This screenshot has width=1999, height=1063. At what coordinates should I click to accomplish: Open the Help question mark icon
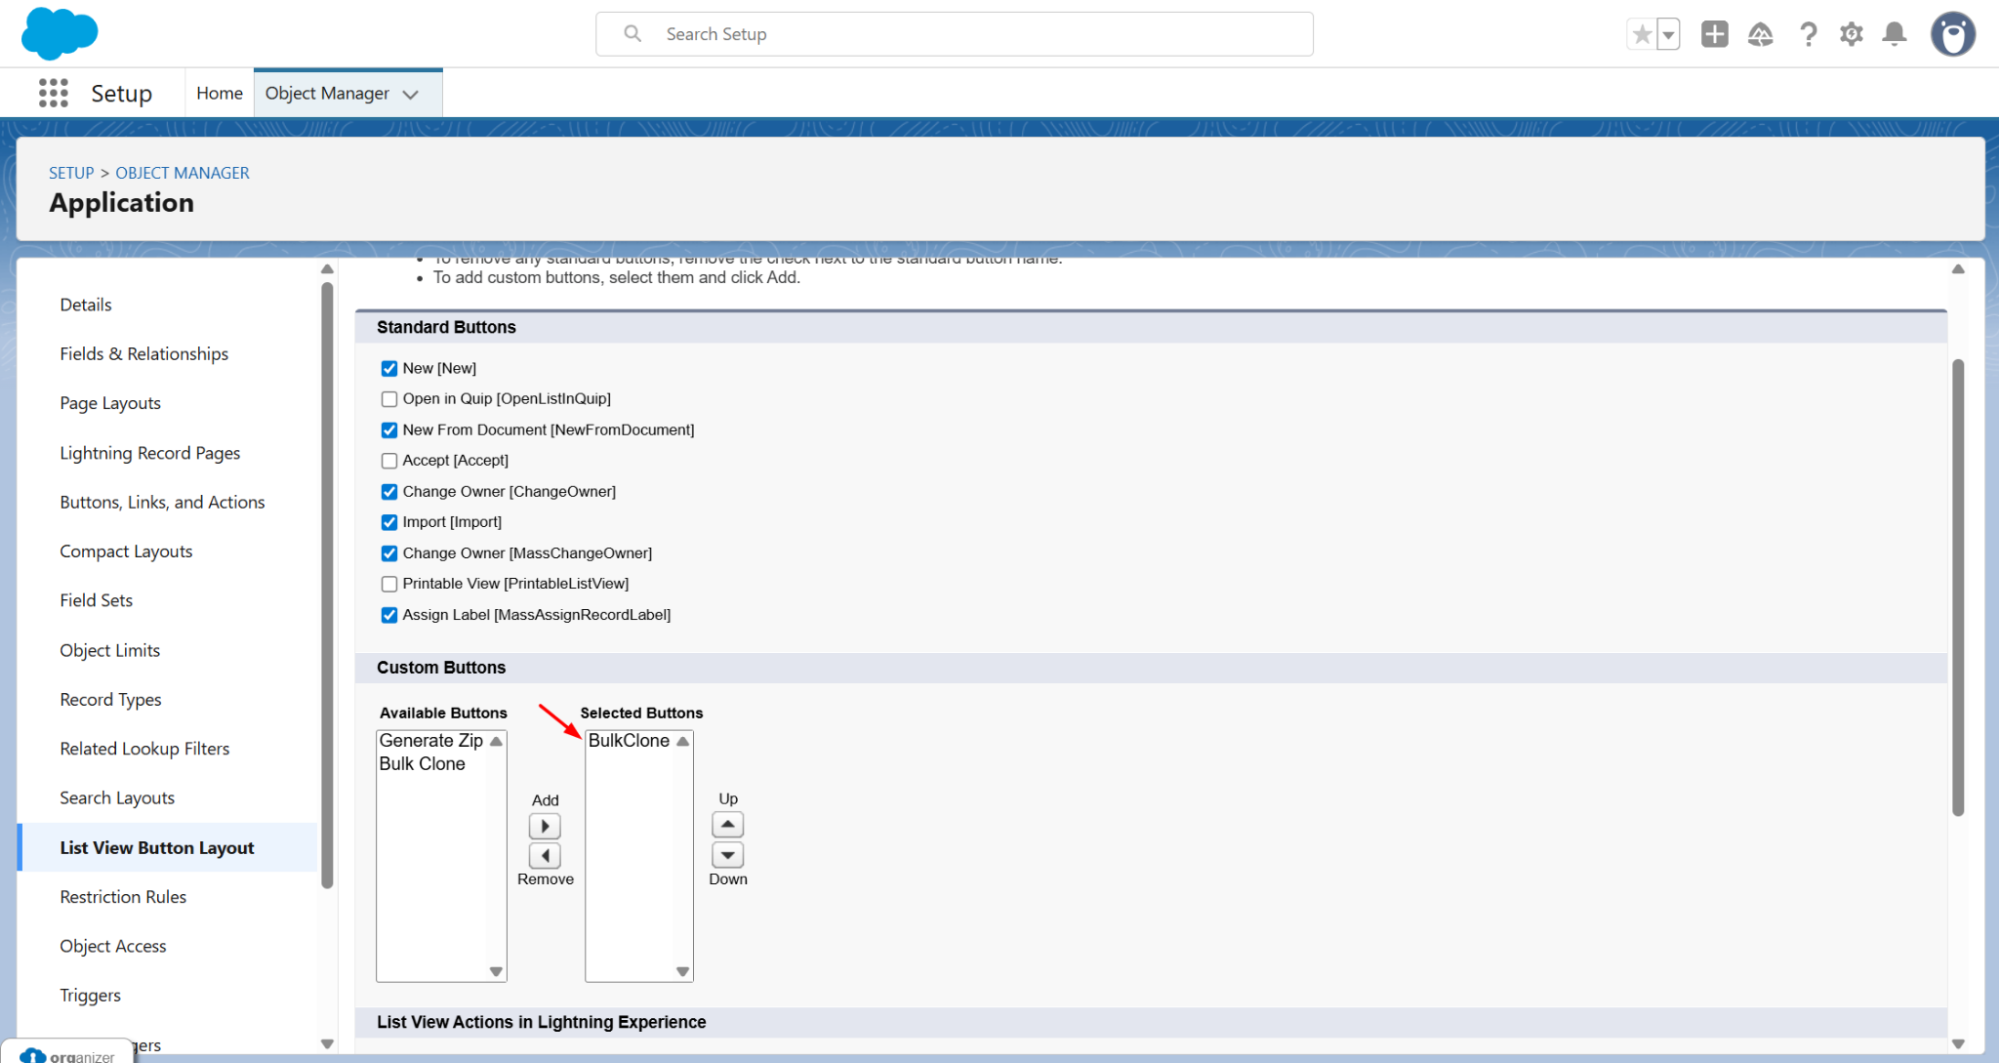point(1808,35)
